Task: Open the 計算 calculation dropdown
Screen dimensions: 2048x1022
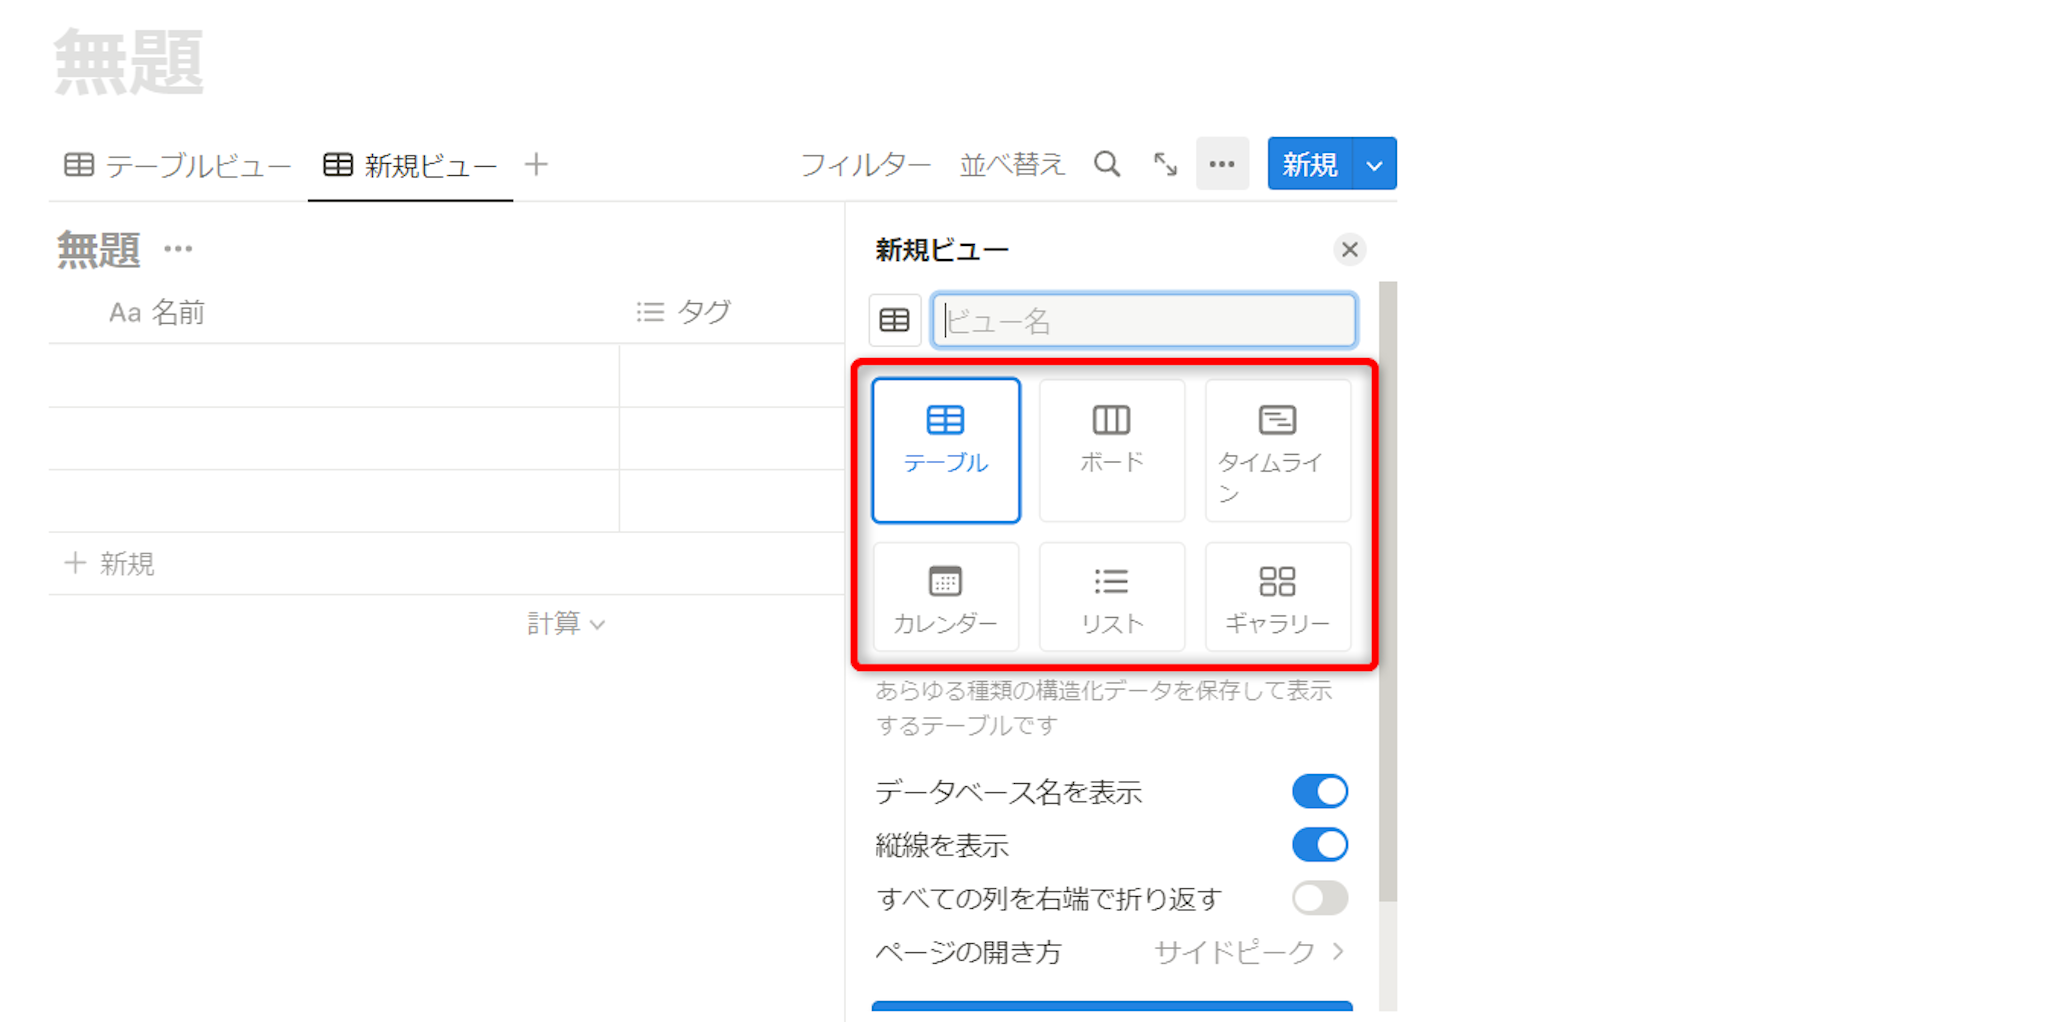Action: 566,624
